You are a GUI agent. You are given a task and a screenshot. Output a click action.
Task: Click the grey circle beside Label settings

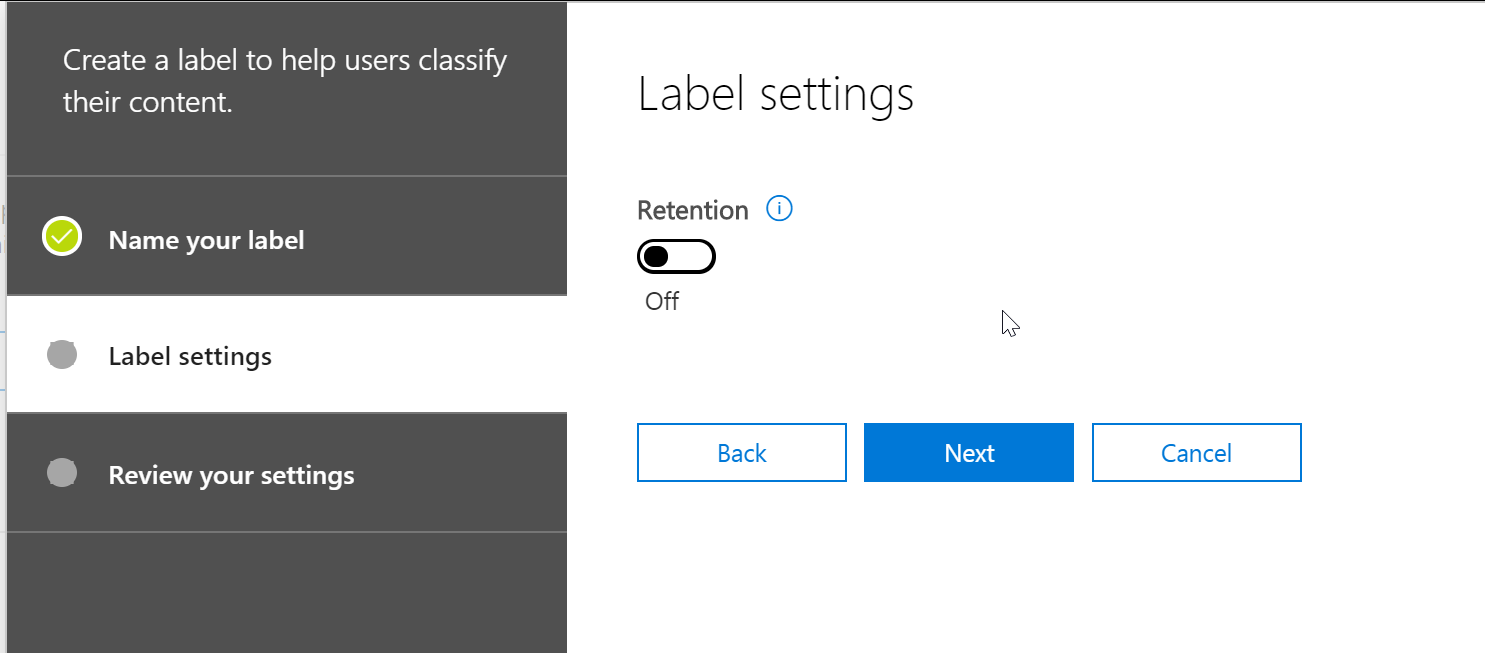[62, 355]
